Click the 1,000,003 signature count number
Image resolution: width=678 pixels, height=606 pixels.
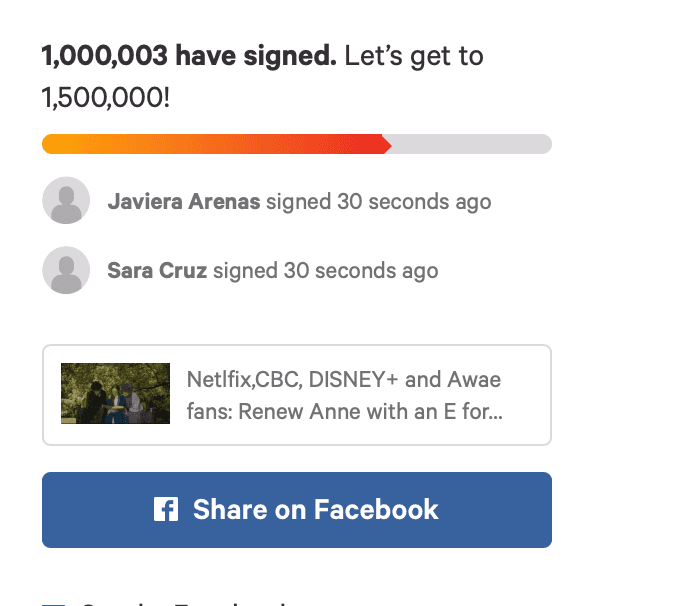coord(105,56)
